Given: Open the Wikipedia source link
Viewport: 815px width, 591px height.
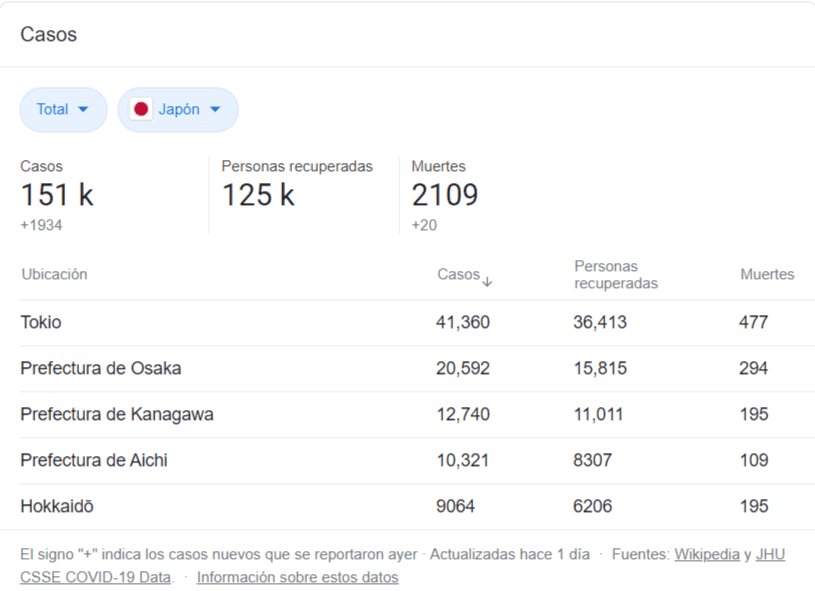Looking at the screenshot, I should (707, 554).
